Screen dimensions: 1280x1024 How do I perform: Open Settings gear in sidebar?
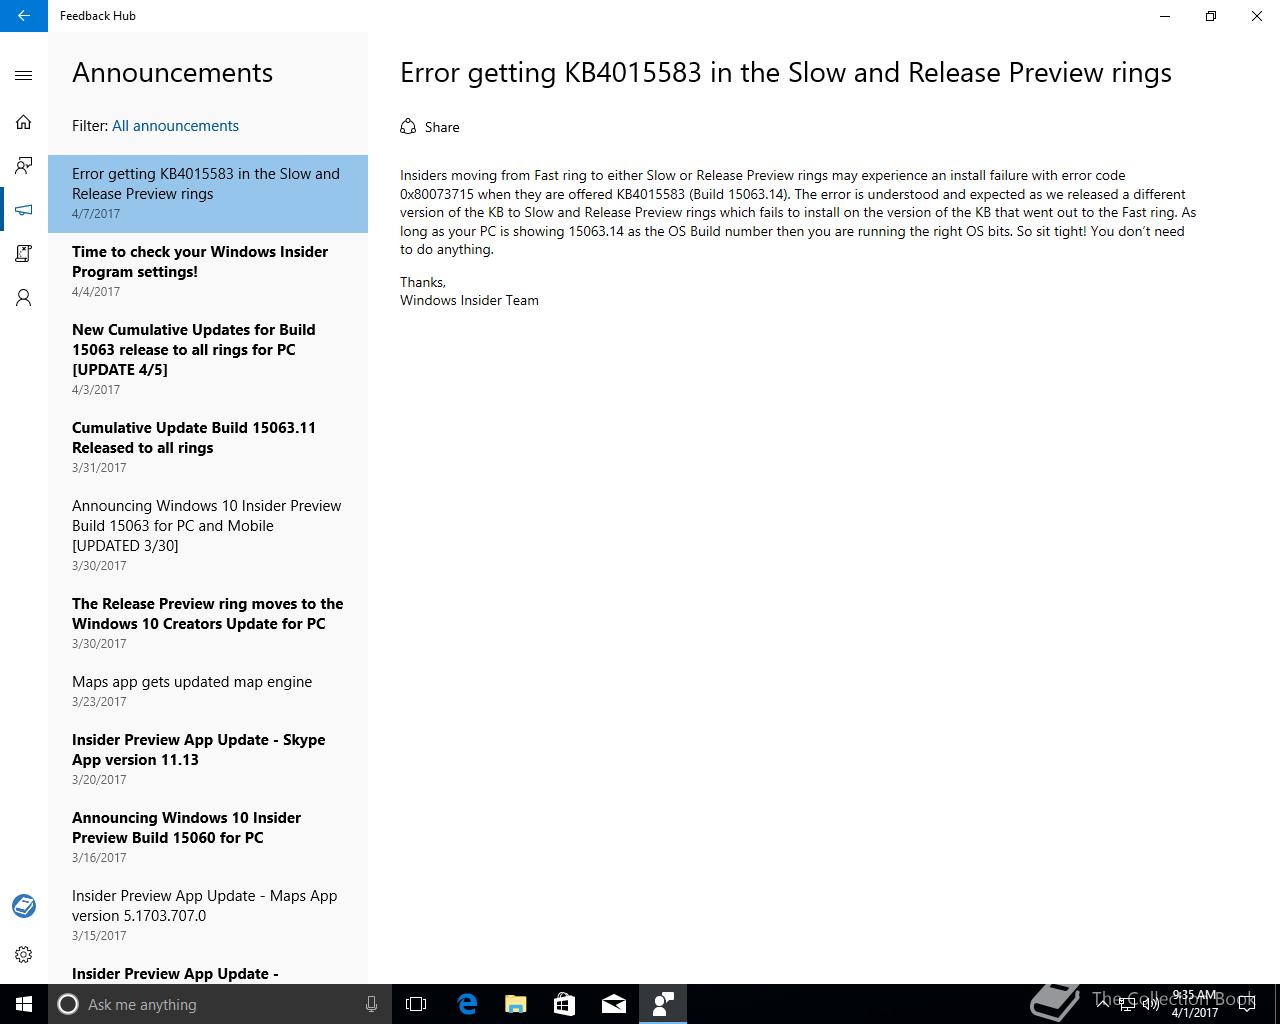tap(24, 954)
